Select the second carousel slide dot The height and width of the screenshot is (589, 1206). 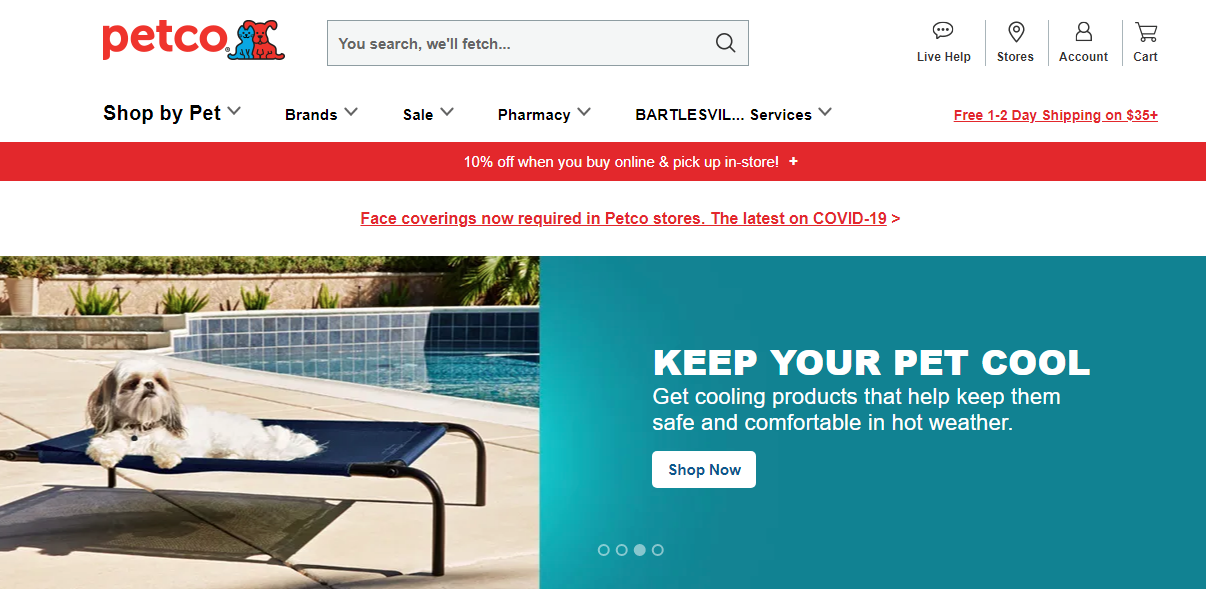[622, 550]
